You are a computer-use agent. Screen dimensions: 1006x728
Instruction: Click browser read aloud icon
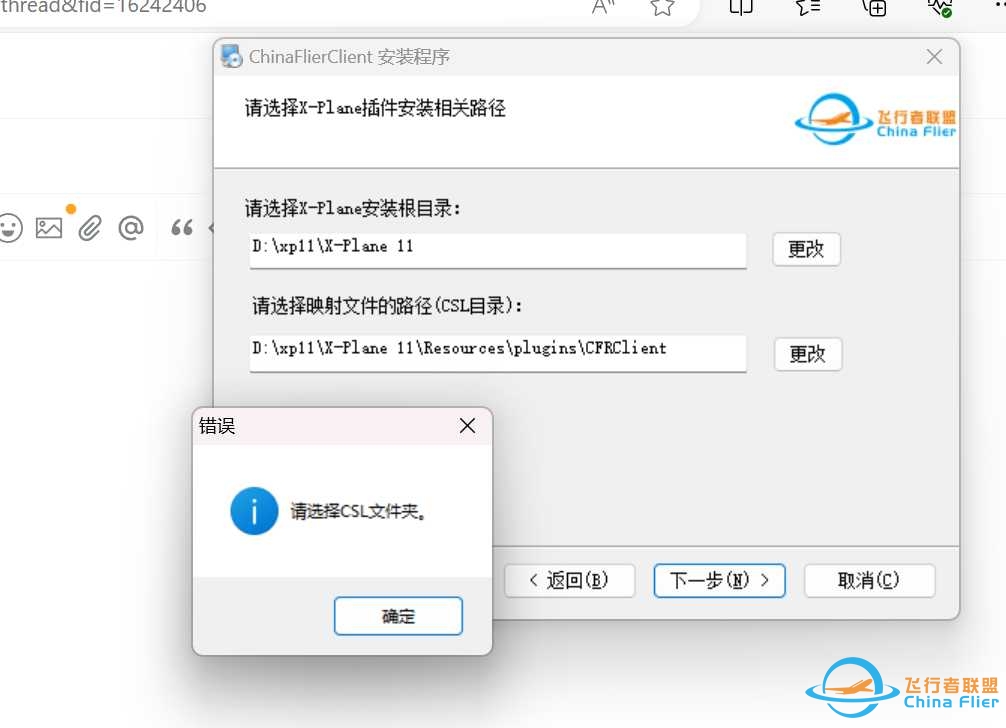click(x=603, y=7)
